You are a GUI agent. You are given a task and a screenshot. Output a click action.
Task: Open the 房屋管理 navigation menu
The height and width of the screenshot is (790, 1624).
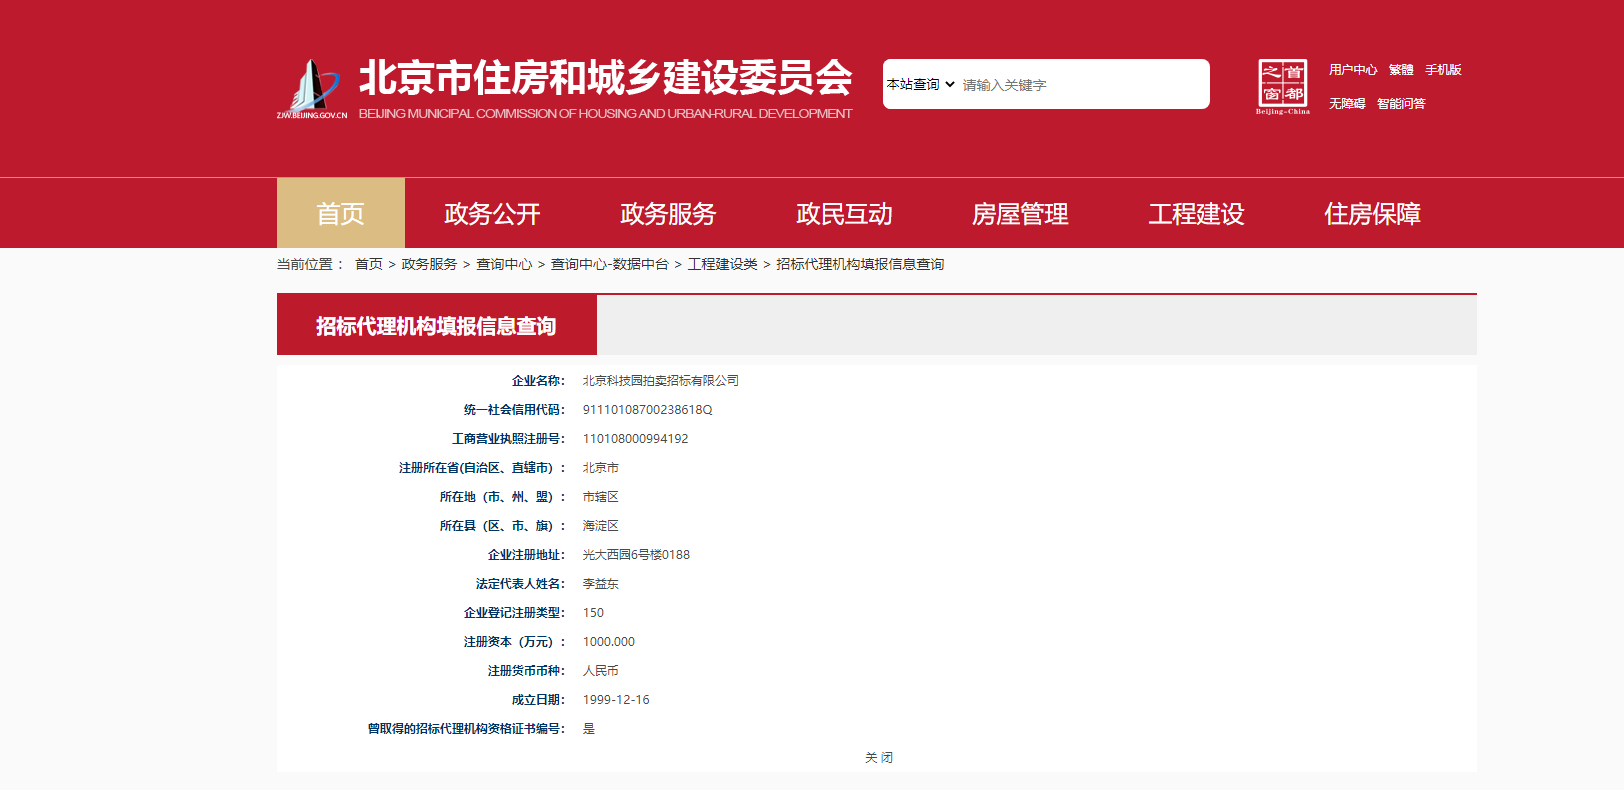(1020, 214)
